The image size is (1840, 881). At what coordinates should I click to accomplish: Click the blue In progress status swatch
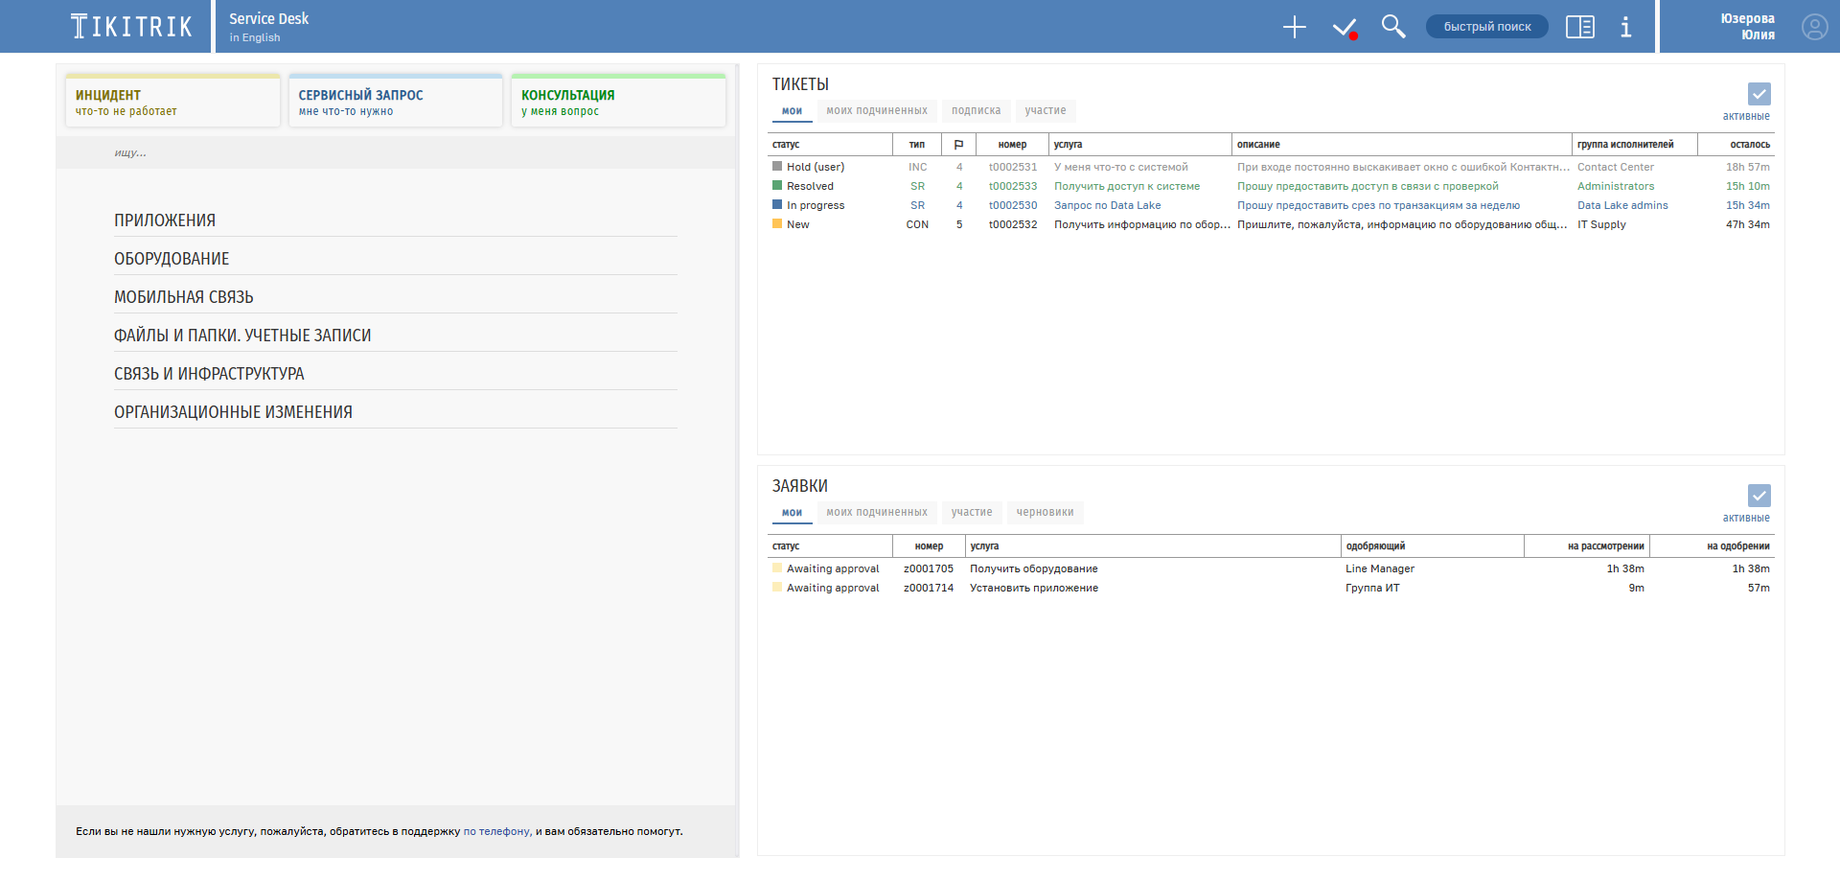tap(777, 205)
